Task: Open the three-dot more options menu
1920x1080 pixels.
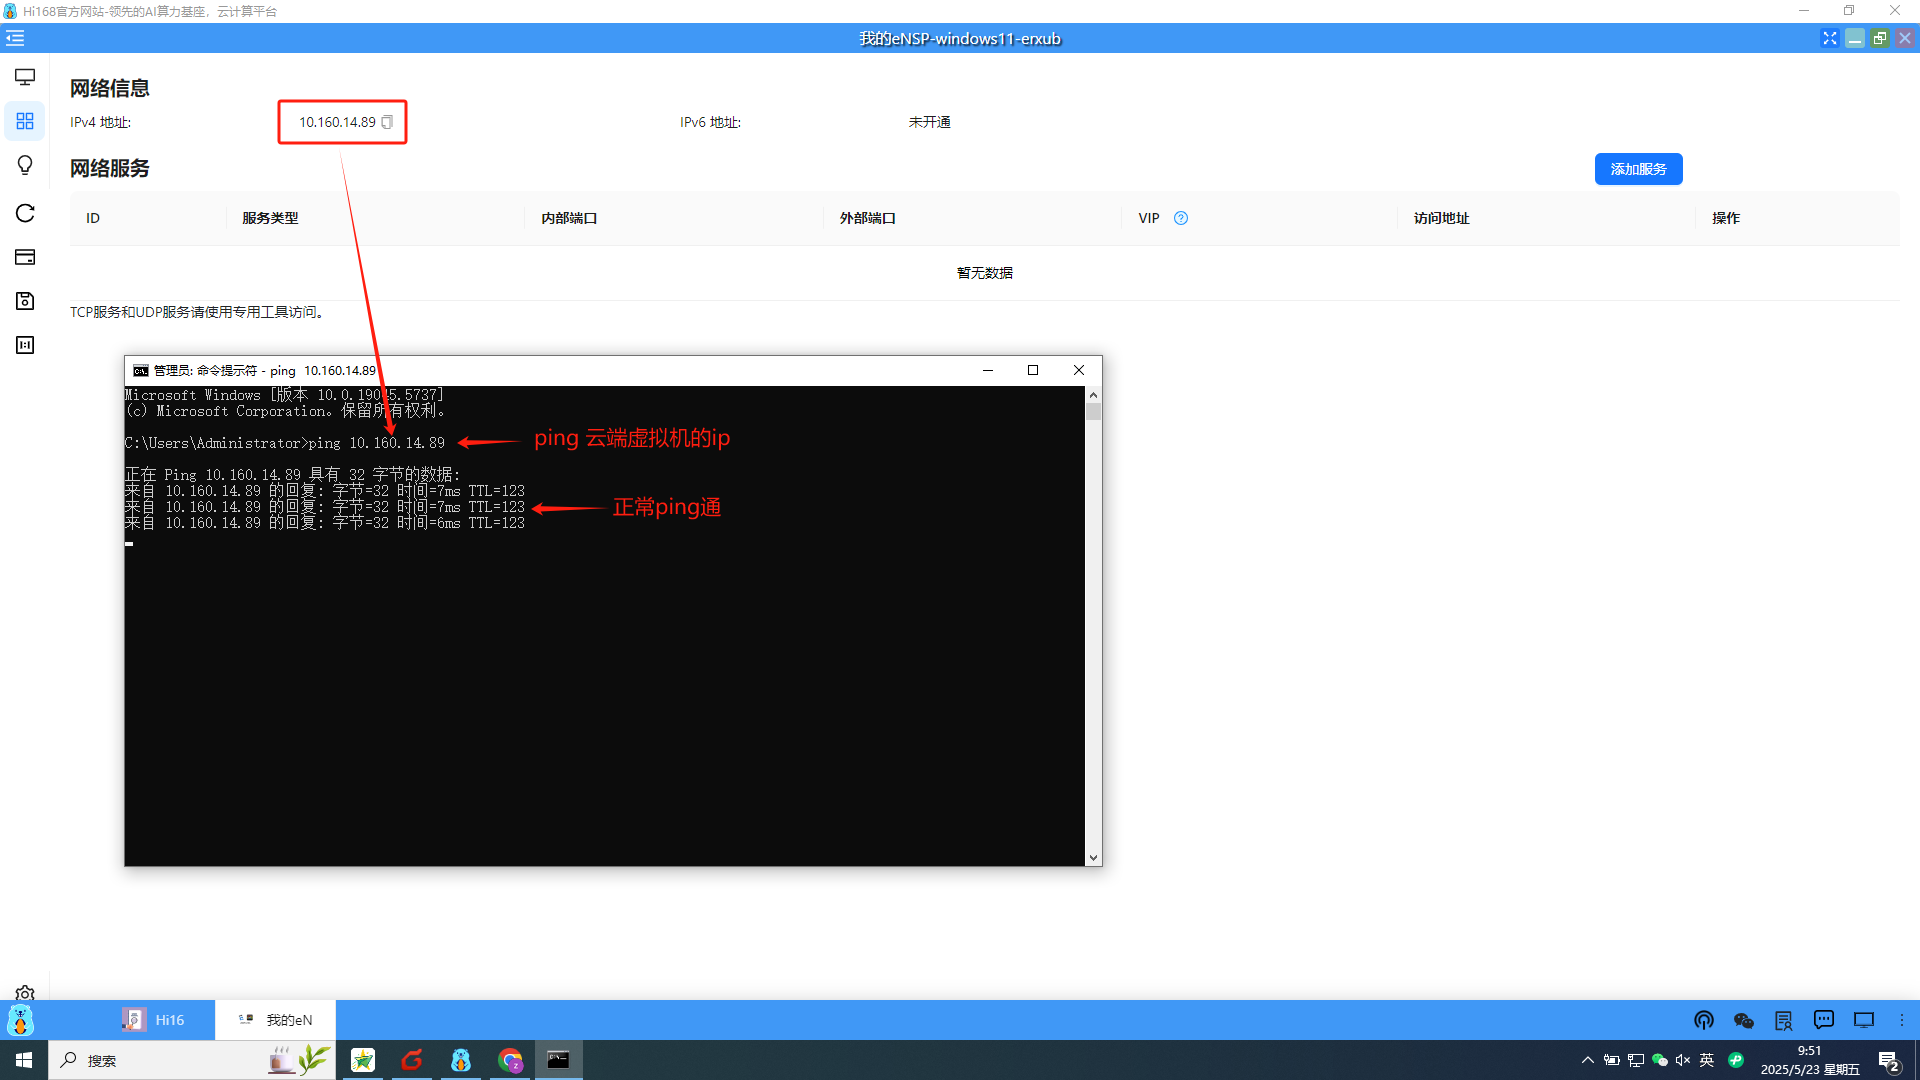Action: [x=1902, y=1020]
